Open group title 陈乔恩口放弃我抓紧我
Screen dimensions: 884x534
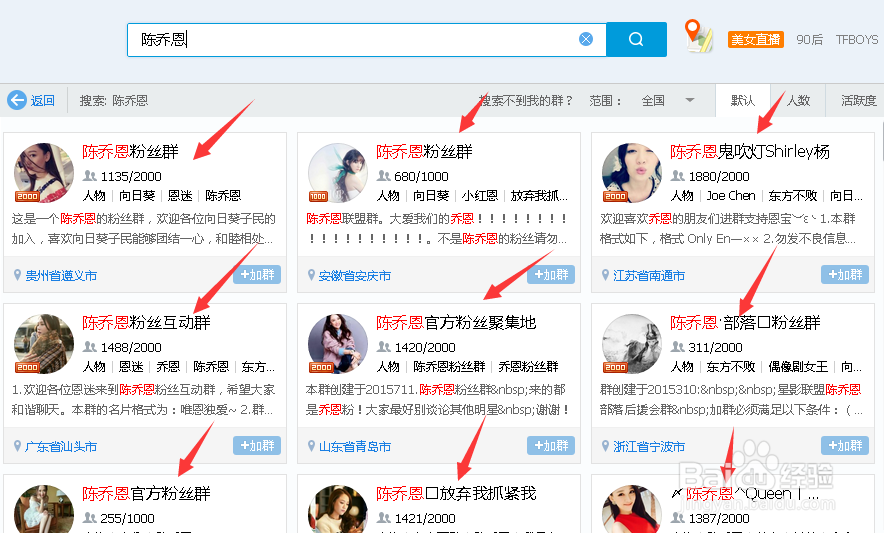(456, 493)
